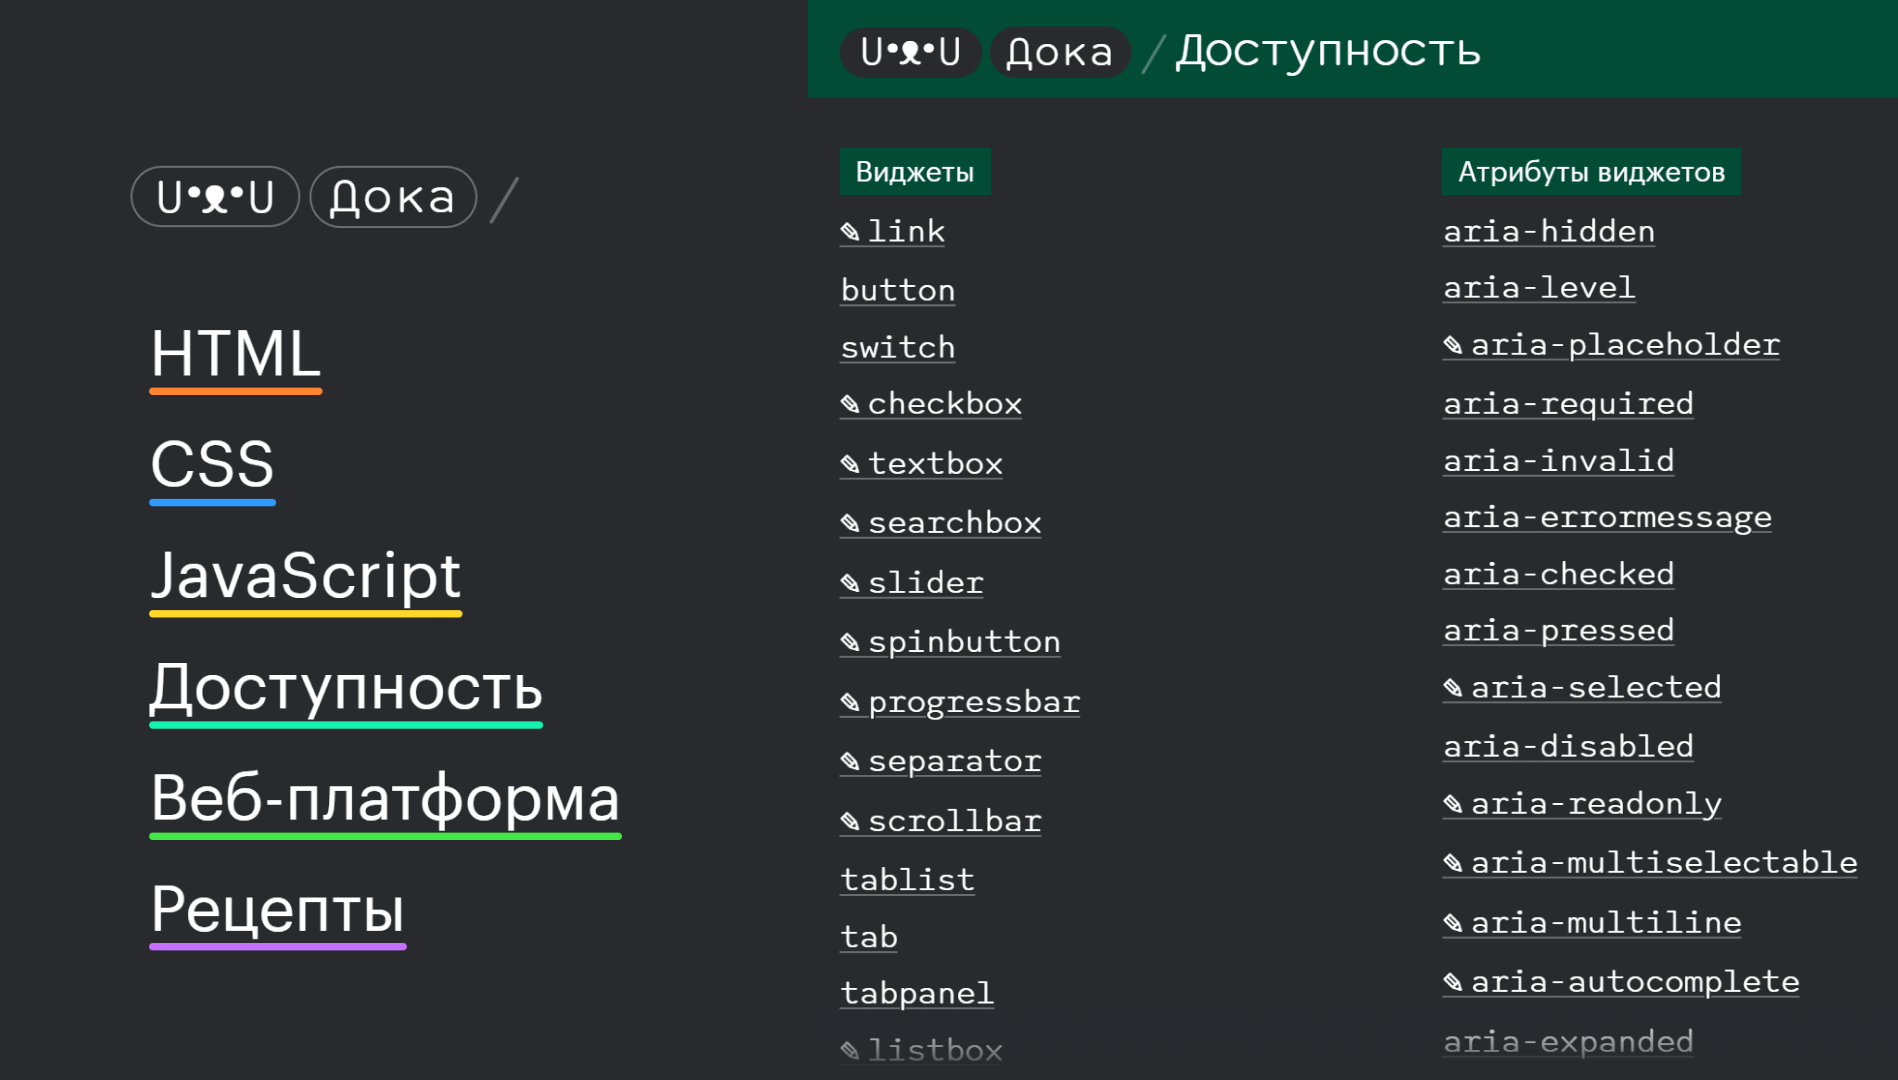Click the pencil icon beside aria-selected
The width and height of the screenshot is (1898, 1080).
(x=1453, y=688)
